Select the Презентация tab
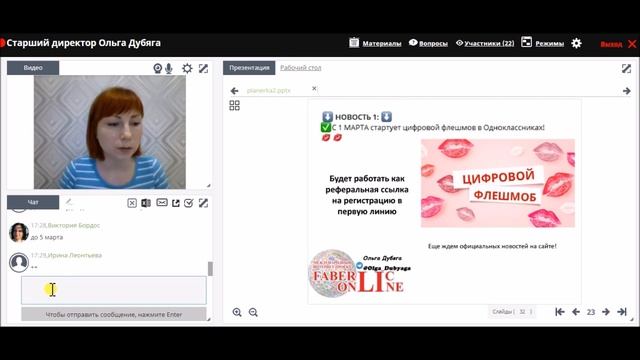The height and width of the screenshot is (360, 640). (249, 68)
